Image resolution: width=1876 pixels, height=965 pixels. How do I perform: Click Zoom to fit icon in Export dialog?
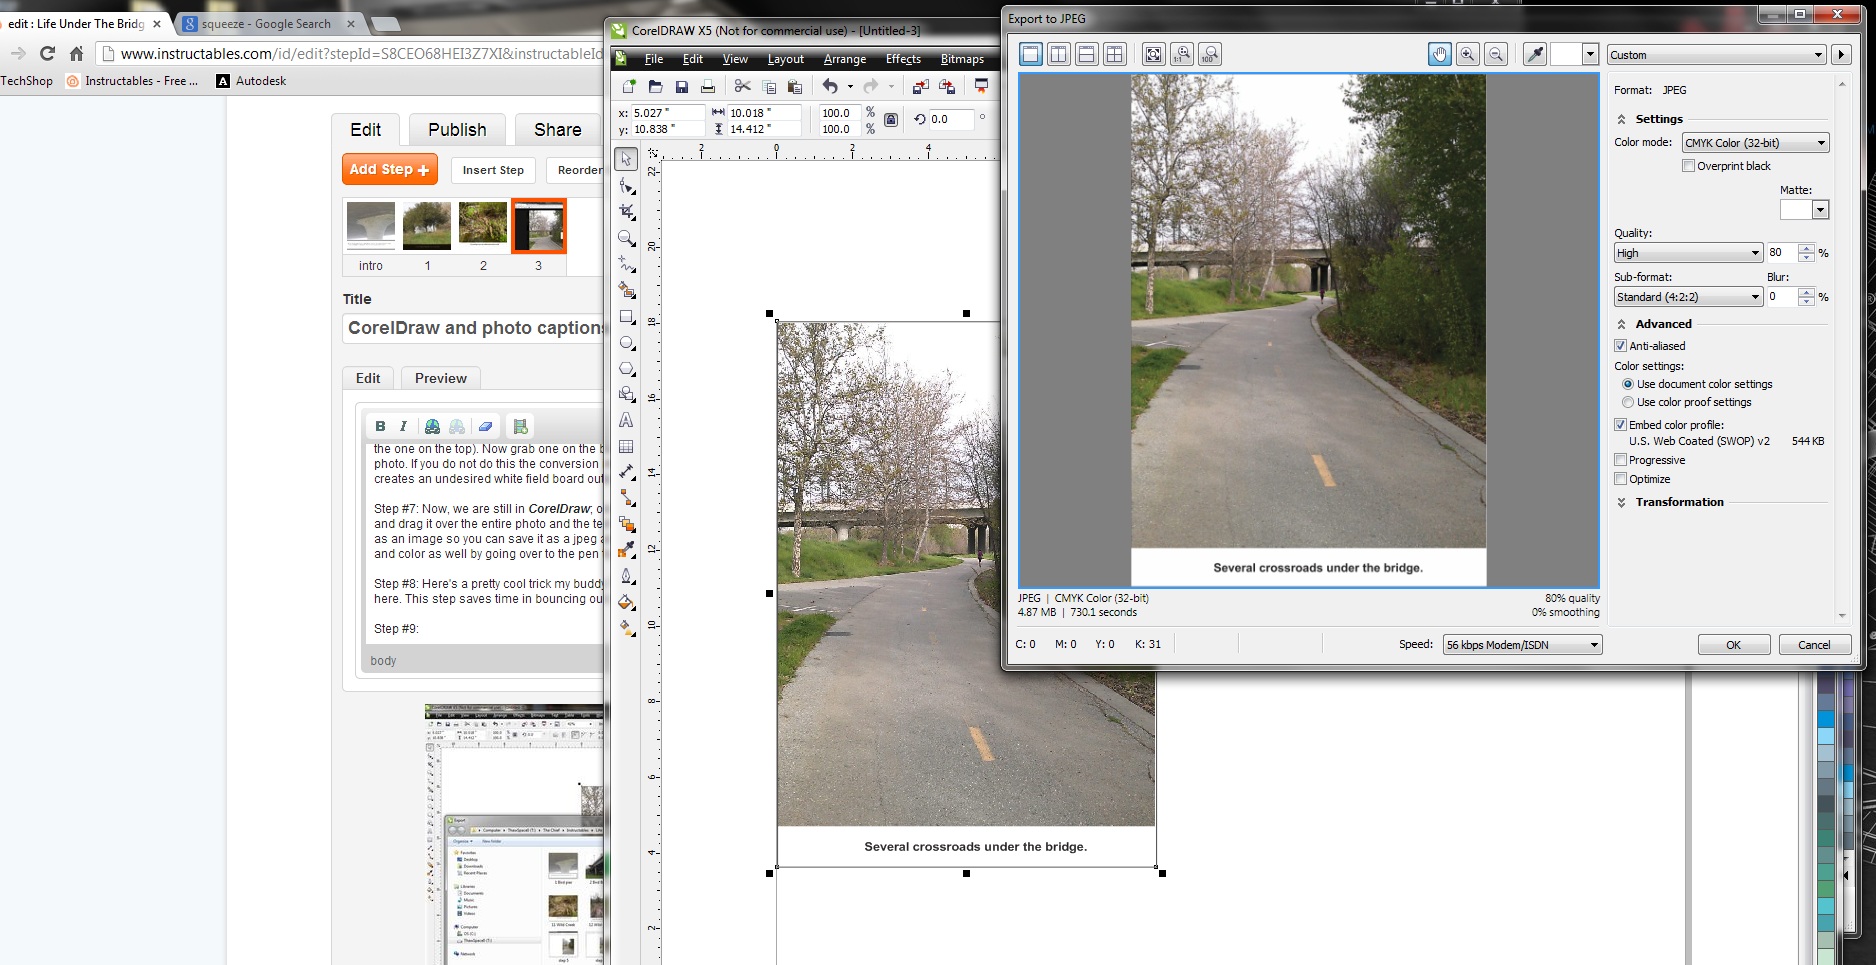(1154, 54)
